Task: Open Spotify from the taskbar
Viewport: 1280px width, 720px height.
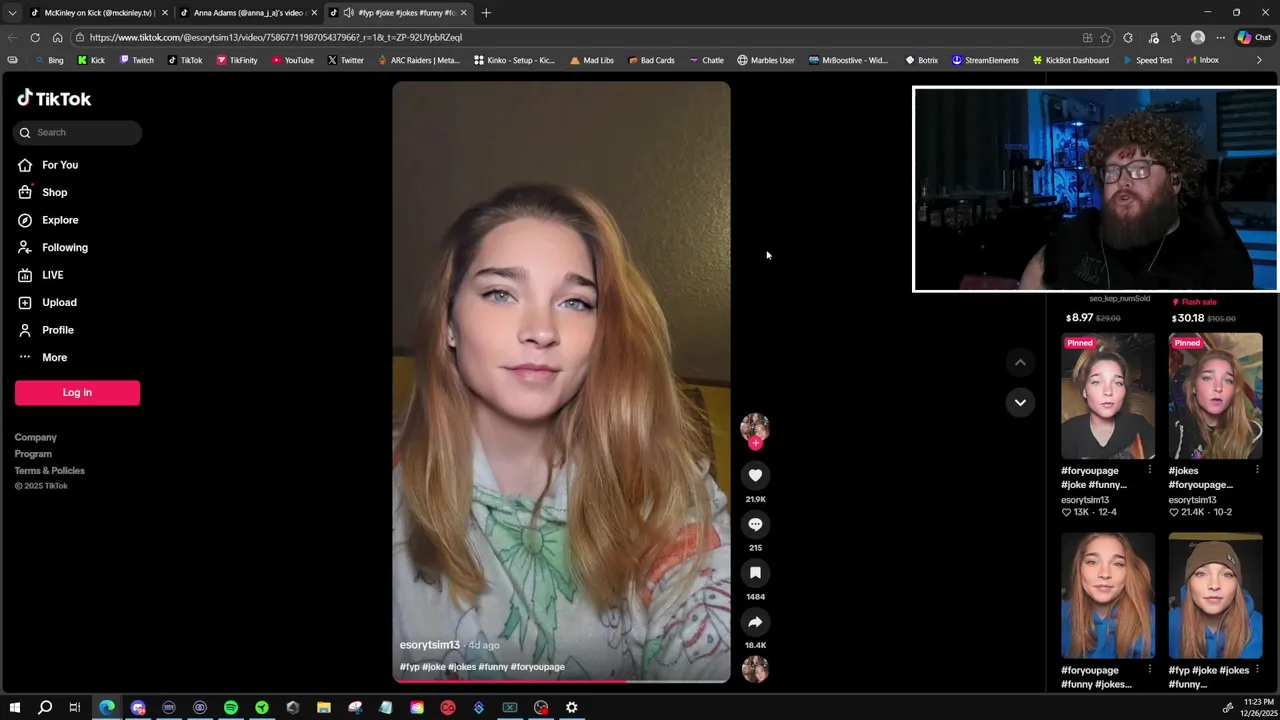Action: pos(231,708)
